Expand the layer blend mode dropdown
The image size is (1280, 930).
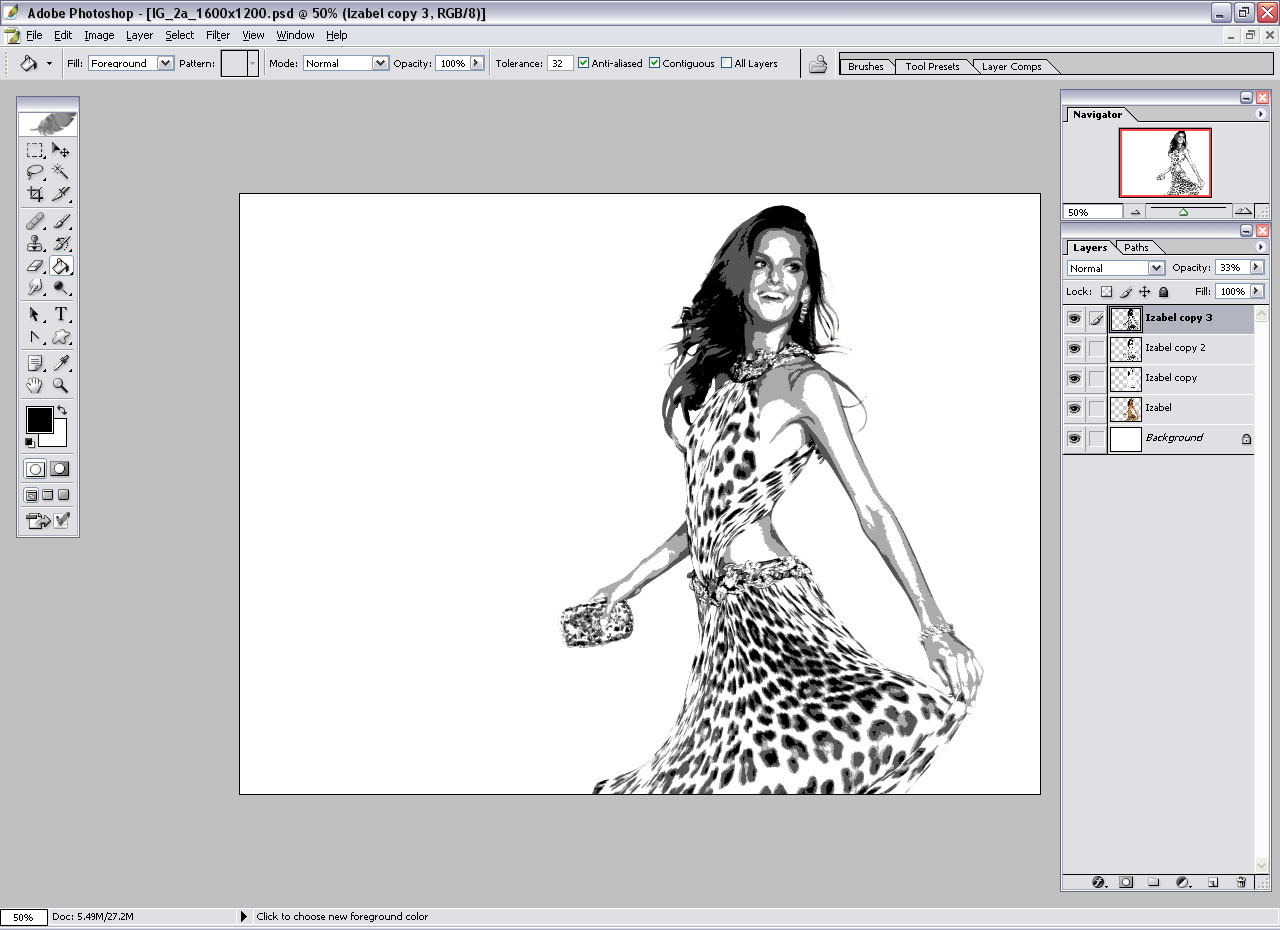[x=1156, y=268]
